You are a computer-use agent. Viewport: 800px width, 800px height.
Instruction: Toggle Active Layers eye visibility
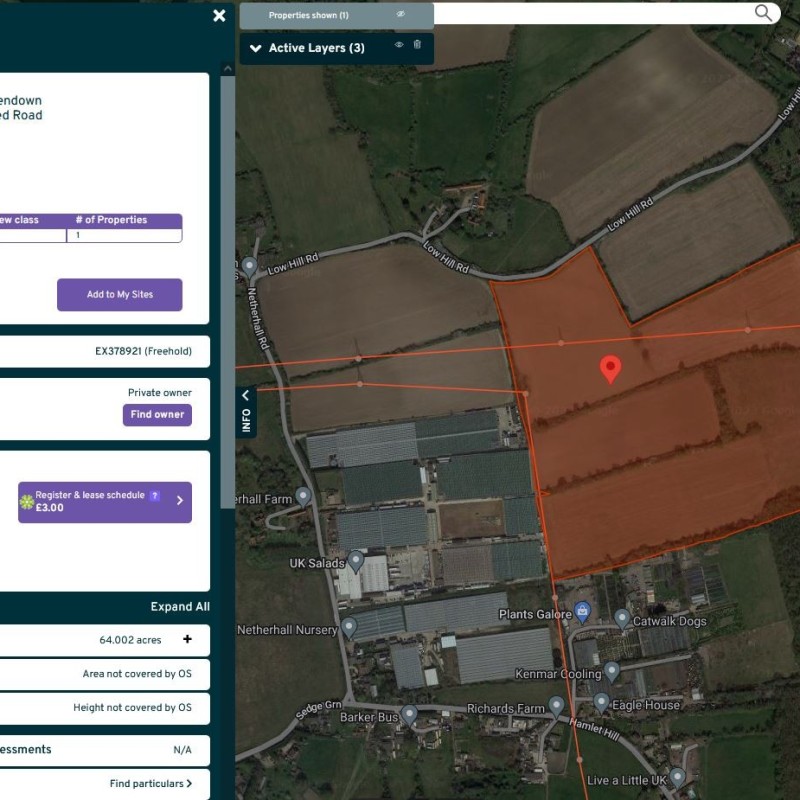coord(398,45)
